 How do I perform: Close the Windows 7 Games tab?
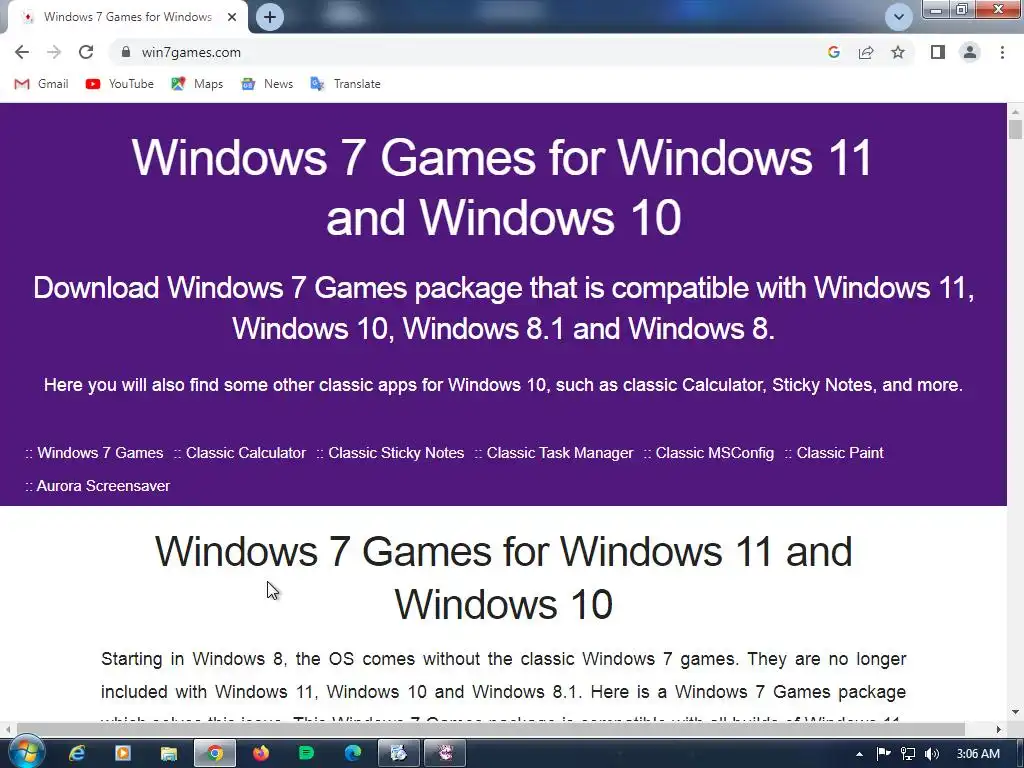click(x=232, y=17)
